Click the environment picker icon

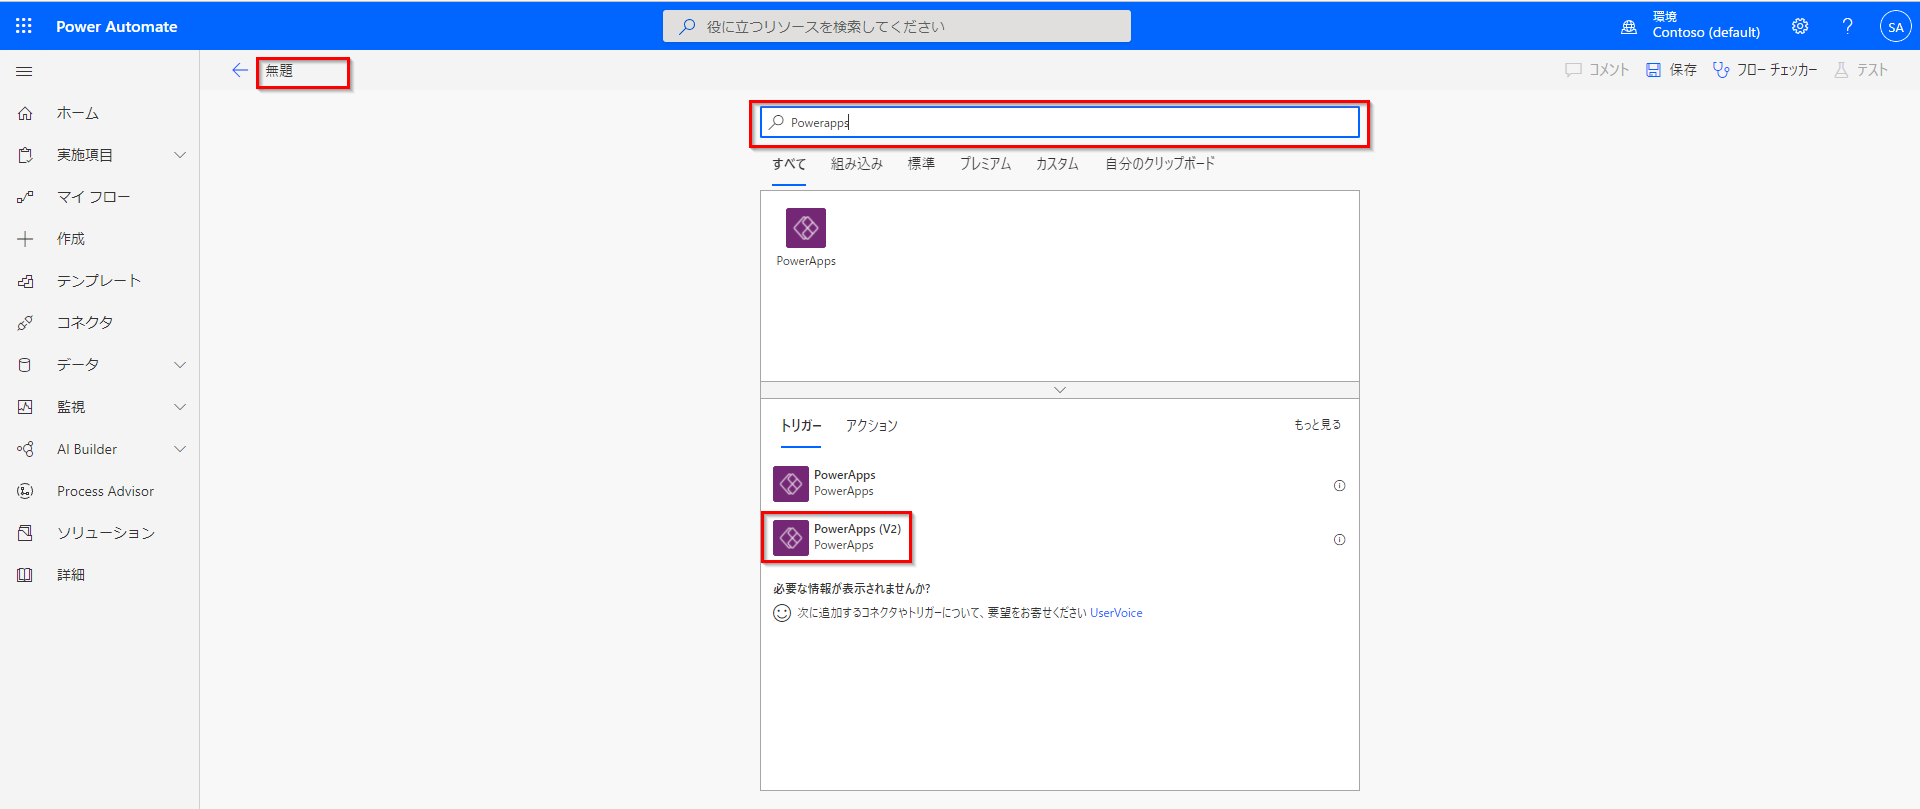(x=1629, y=27)
